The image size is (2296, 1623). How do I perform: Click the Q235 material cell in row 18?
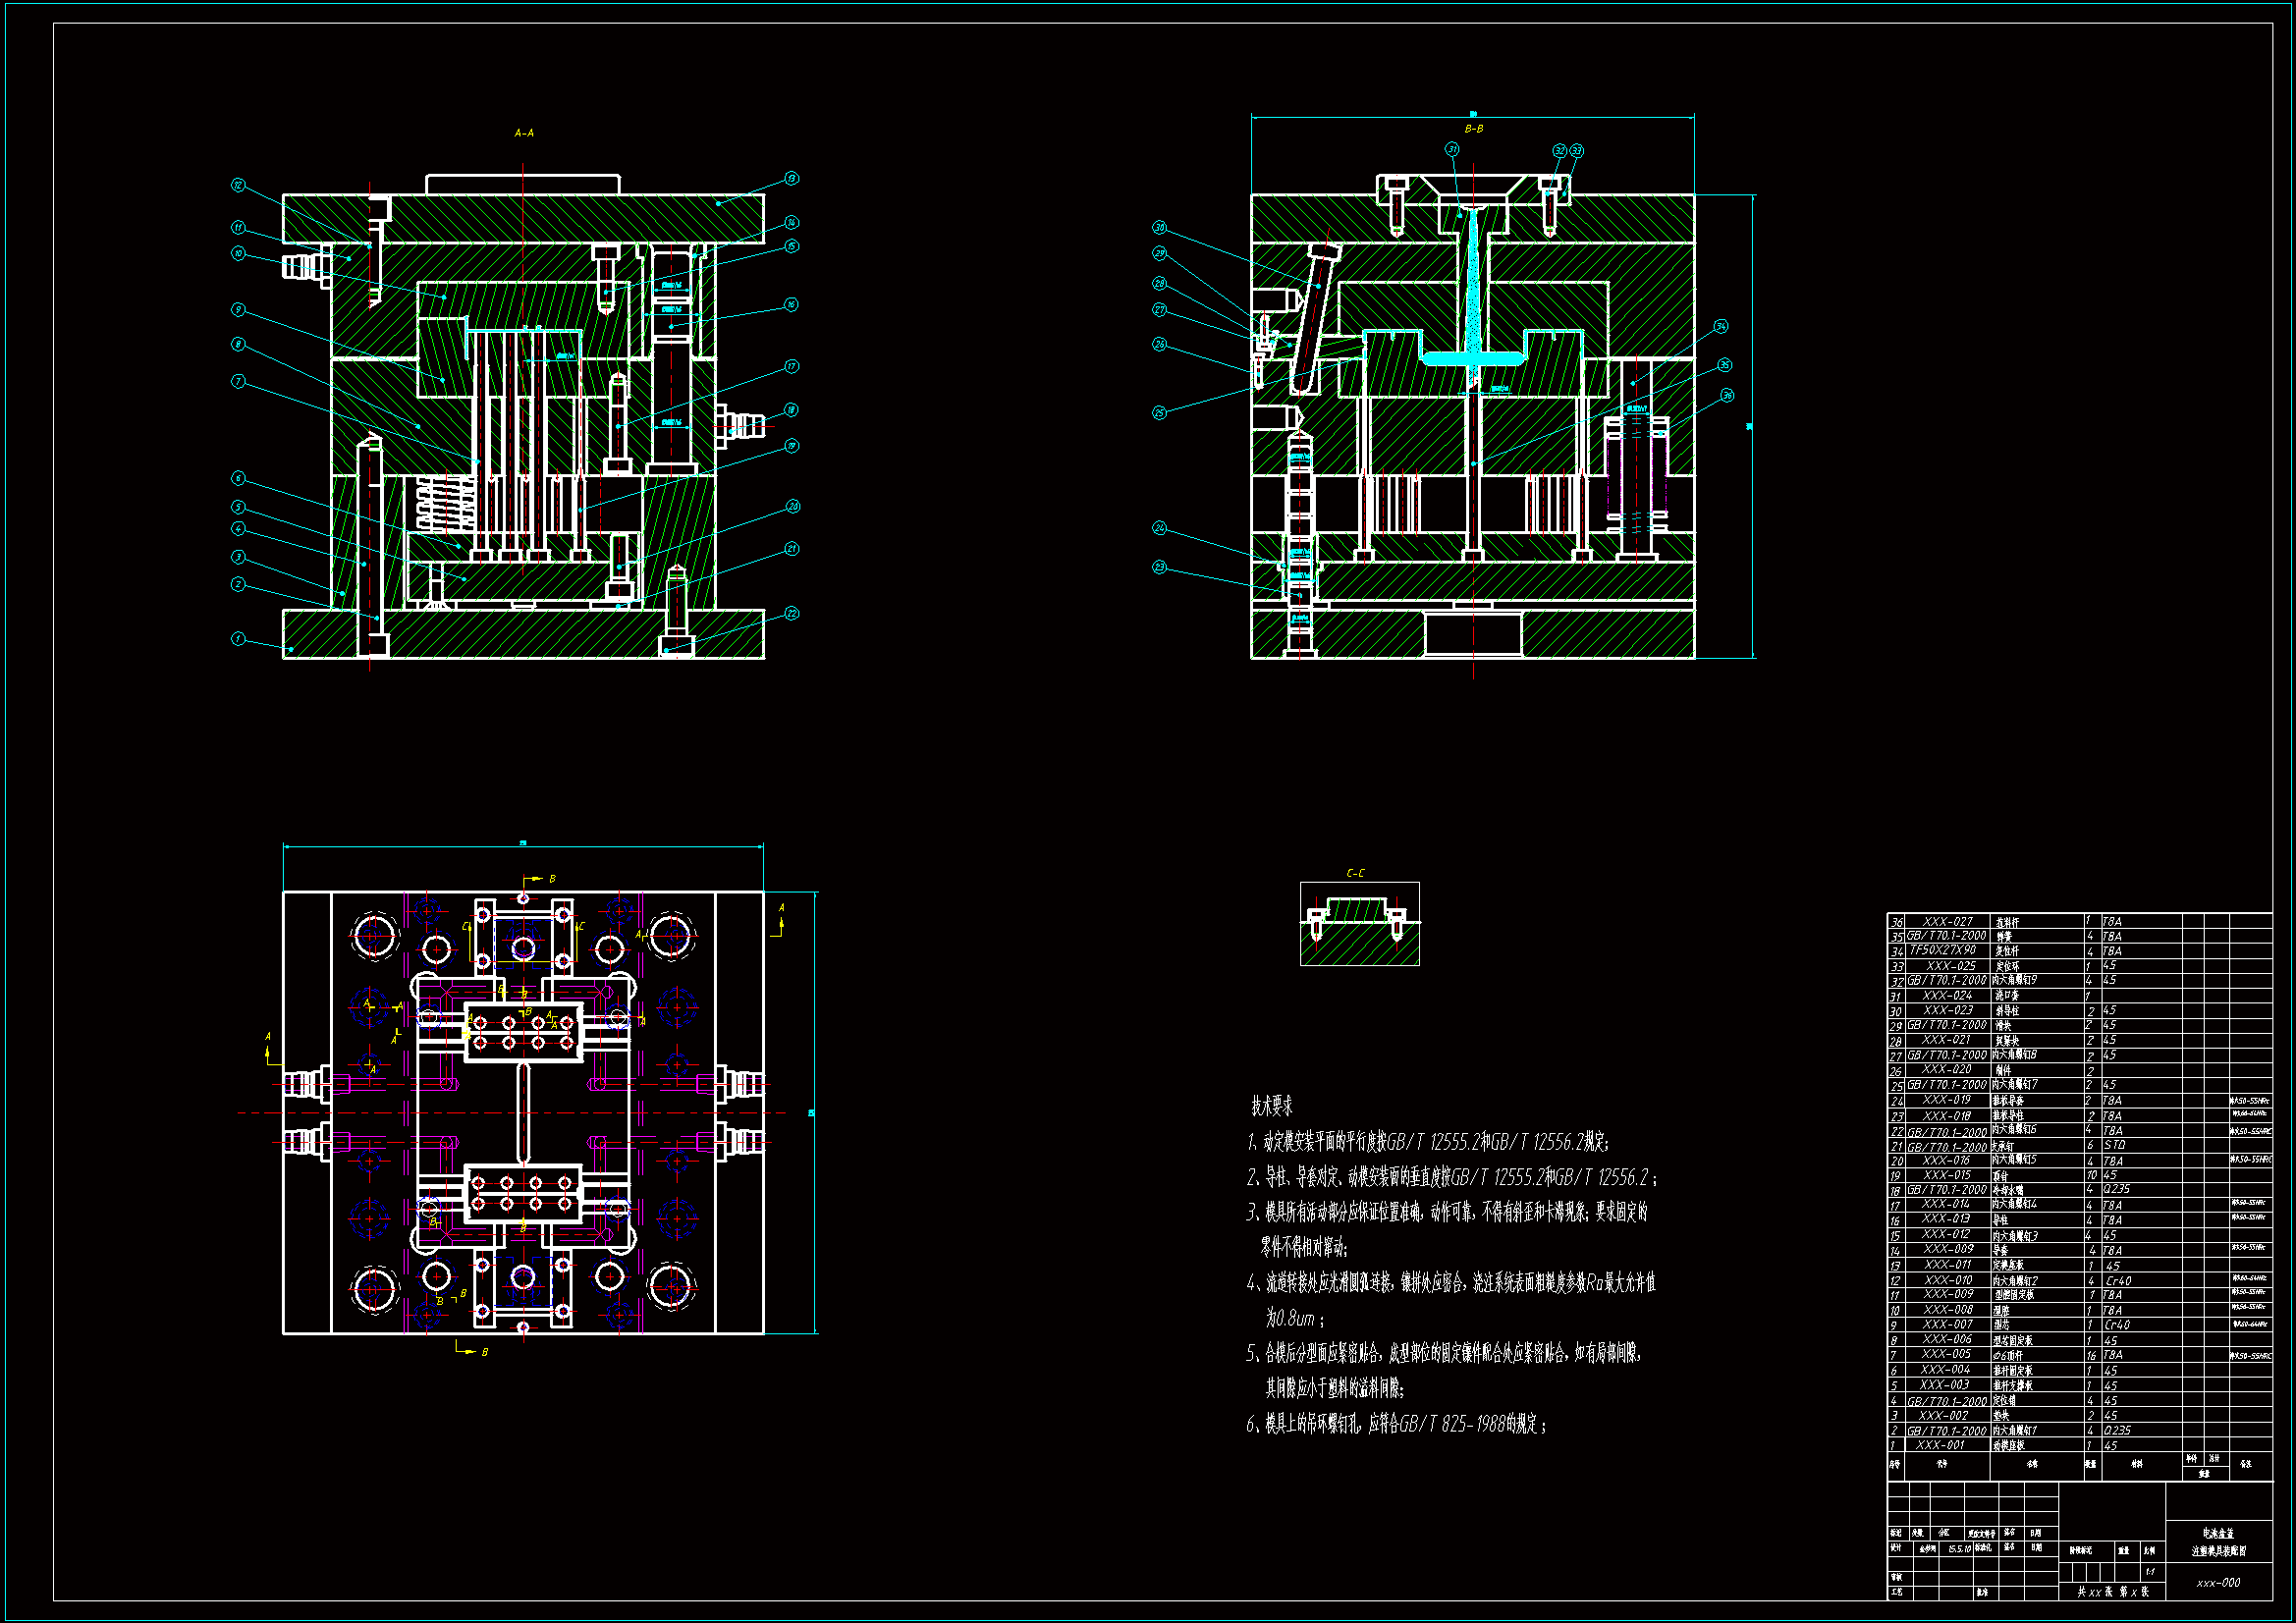tap(2116, 1190)
